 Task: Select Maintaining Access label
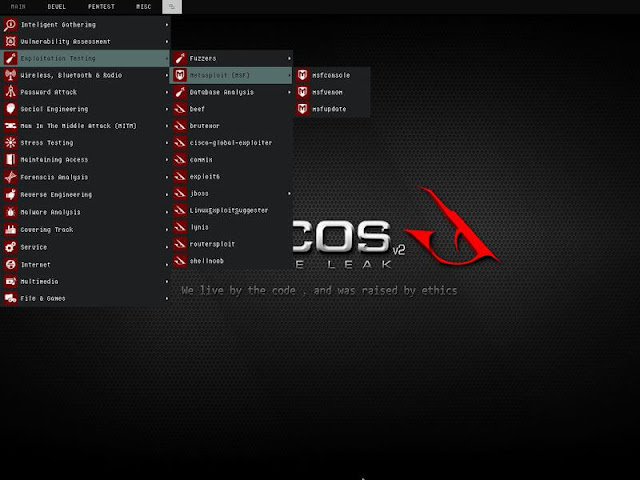tap(54, 160)
